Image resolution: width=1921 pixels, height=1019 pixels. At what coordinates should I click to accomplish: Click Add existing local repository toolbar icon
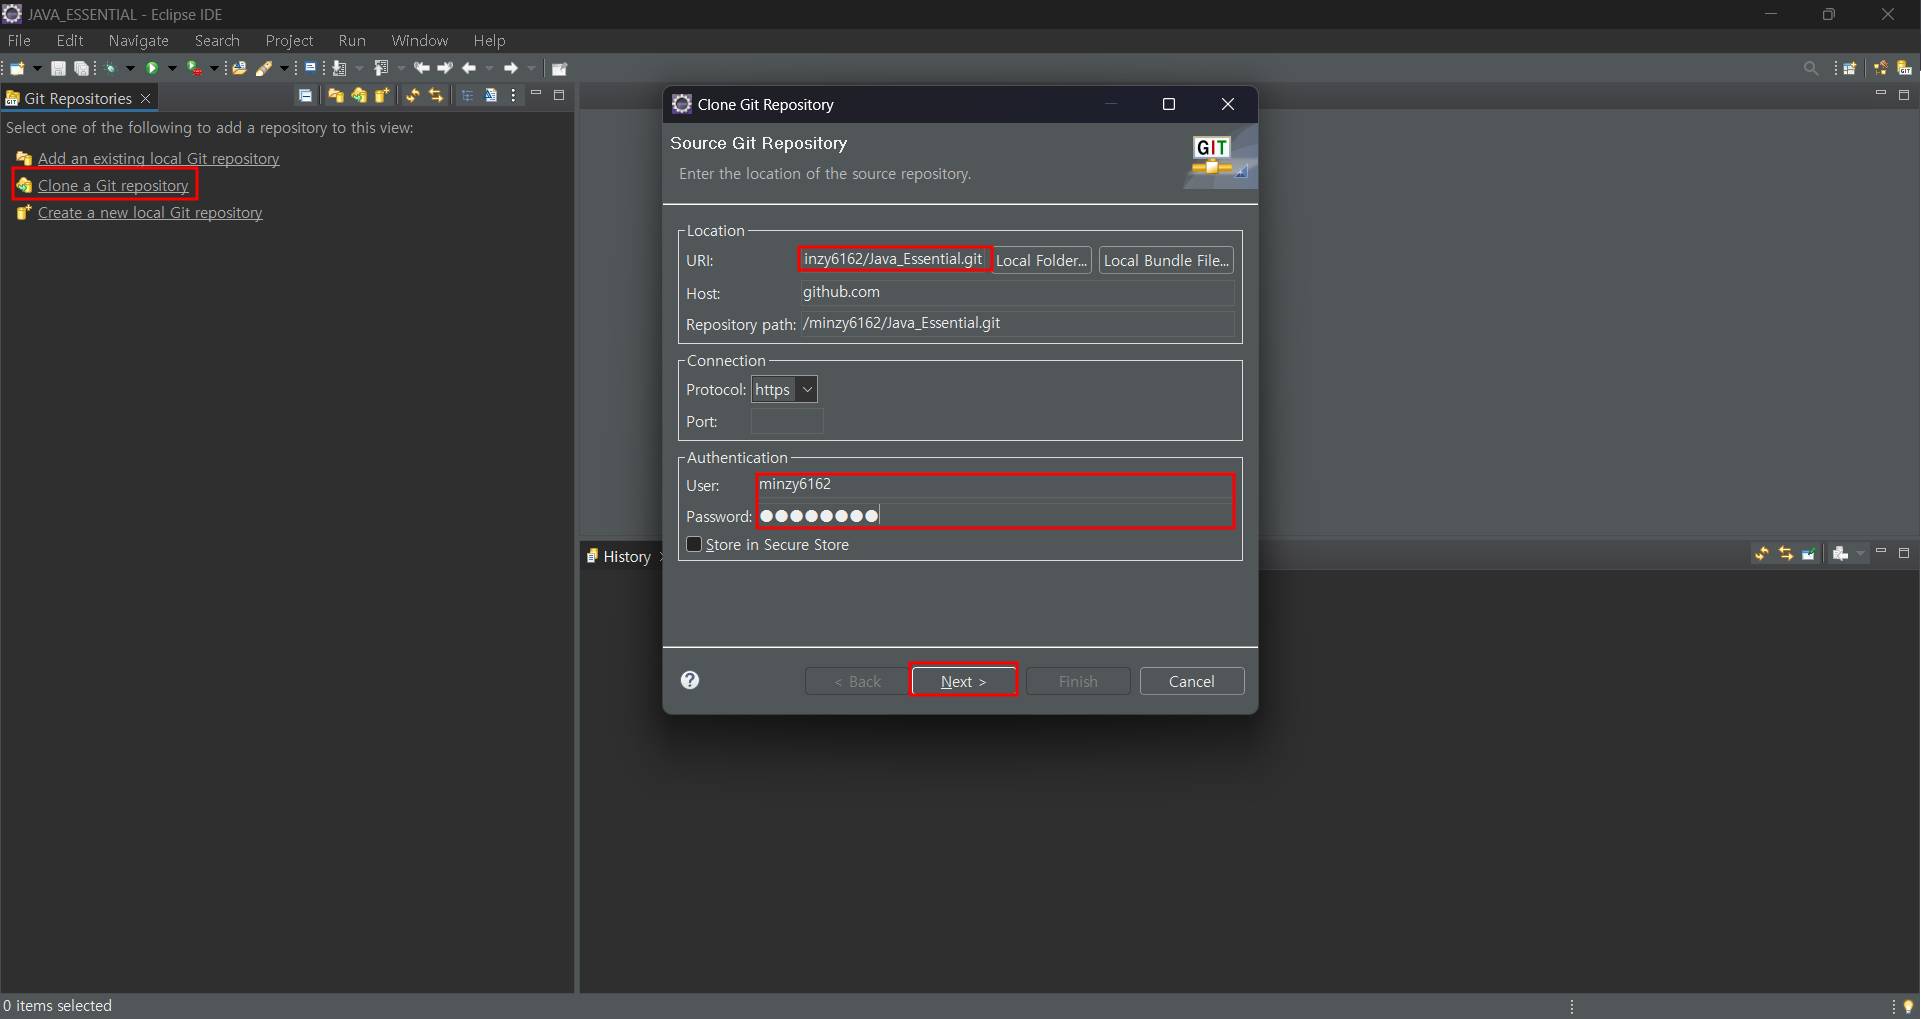pos(335,96)
